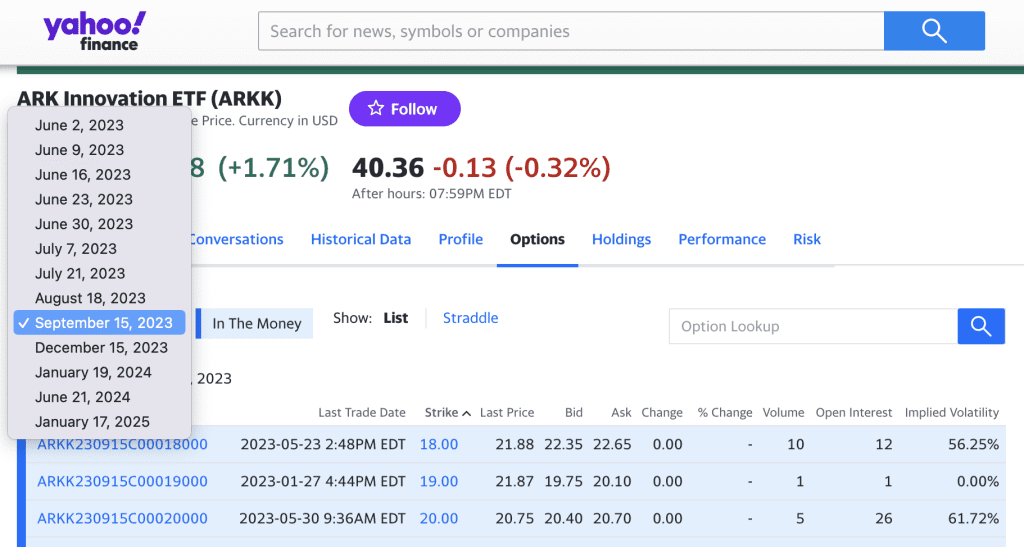Select June 9, 2023 expiration date
1024x547 pixels.
(x=99, y=149)
